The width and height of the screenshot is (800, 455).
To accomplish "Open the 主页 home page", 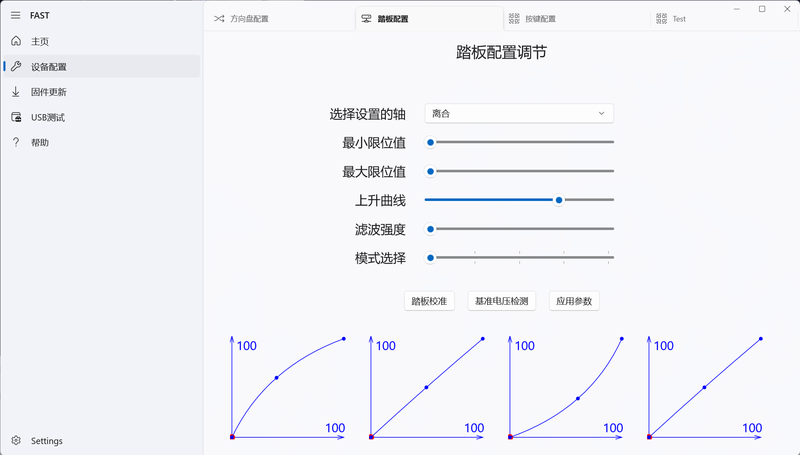I will (x=102, y=41).
